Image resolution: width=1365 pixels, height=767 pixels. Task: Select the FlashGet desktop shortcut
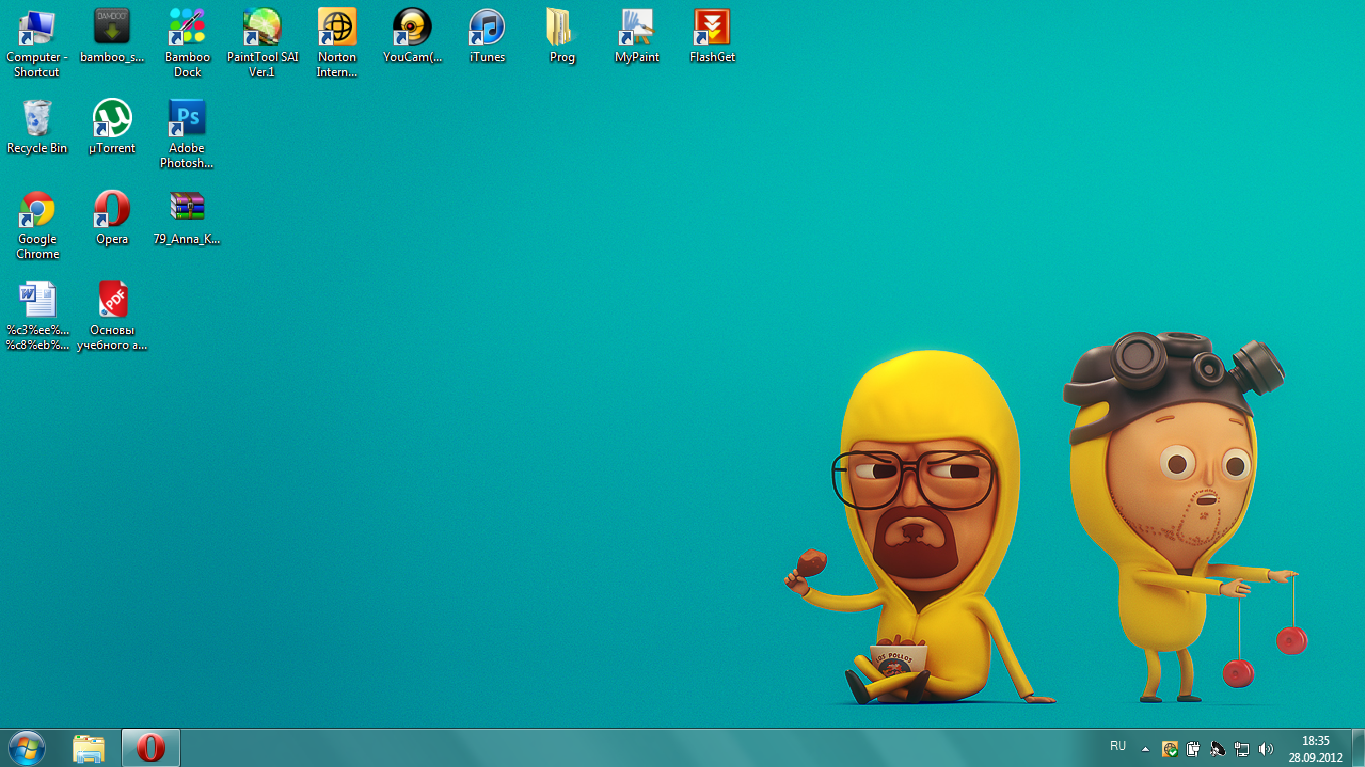712,36
